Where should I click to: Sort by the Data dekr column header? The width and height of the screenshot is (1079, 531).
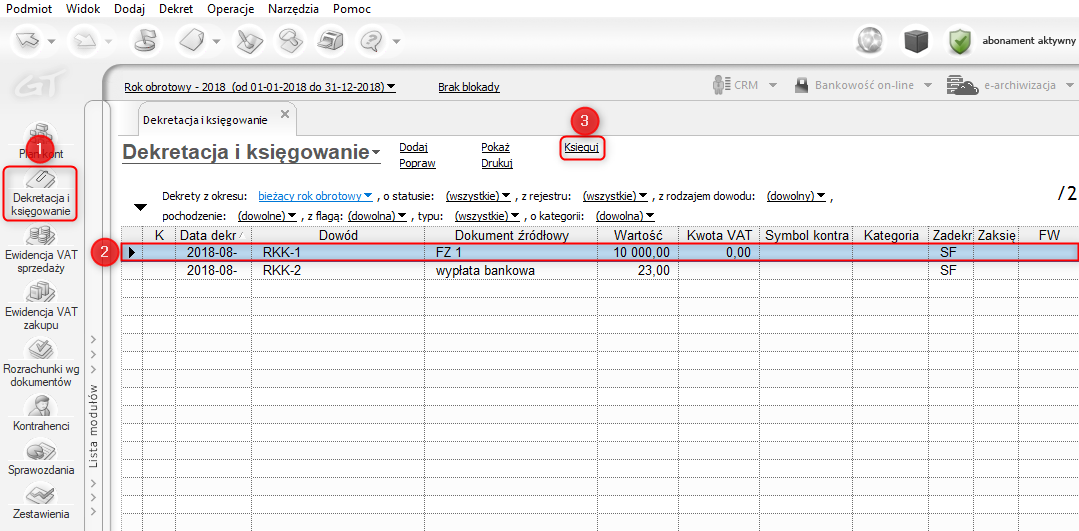click(213, 235)
